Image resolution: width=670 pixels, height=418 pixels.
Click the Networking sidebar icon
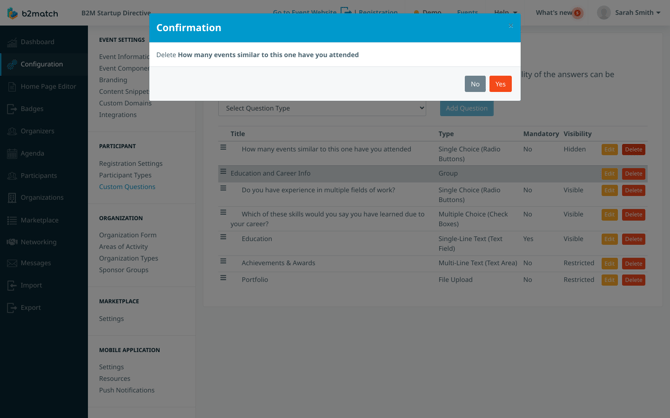pyautogui.click(x=12, y=242)
